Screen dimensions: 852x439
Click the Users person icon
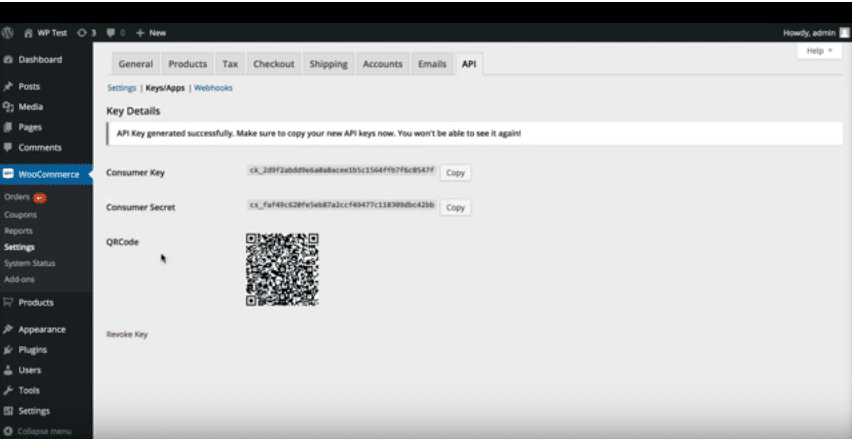(8, 370)
